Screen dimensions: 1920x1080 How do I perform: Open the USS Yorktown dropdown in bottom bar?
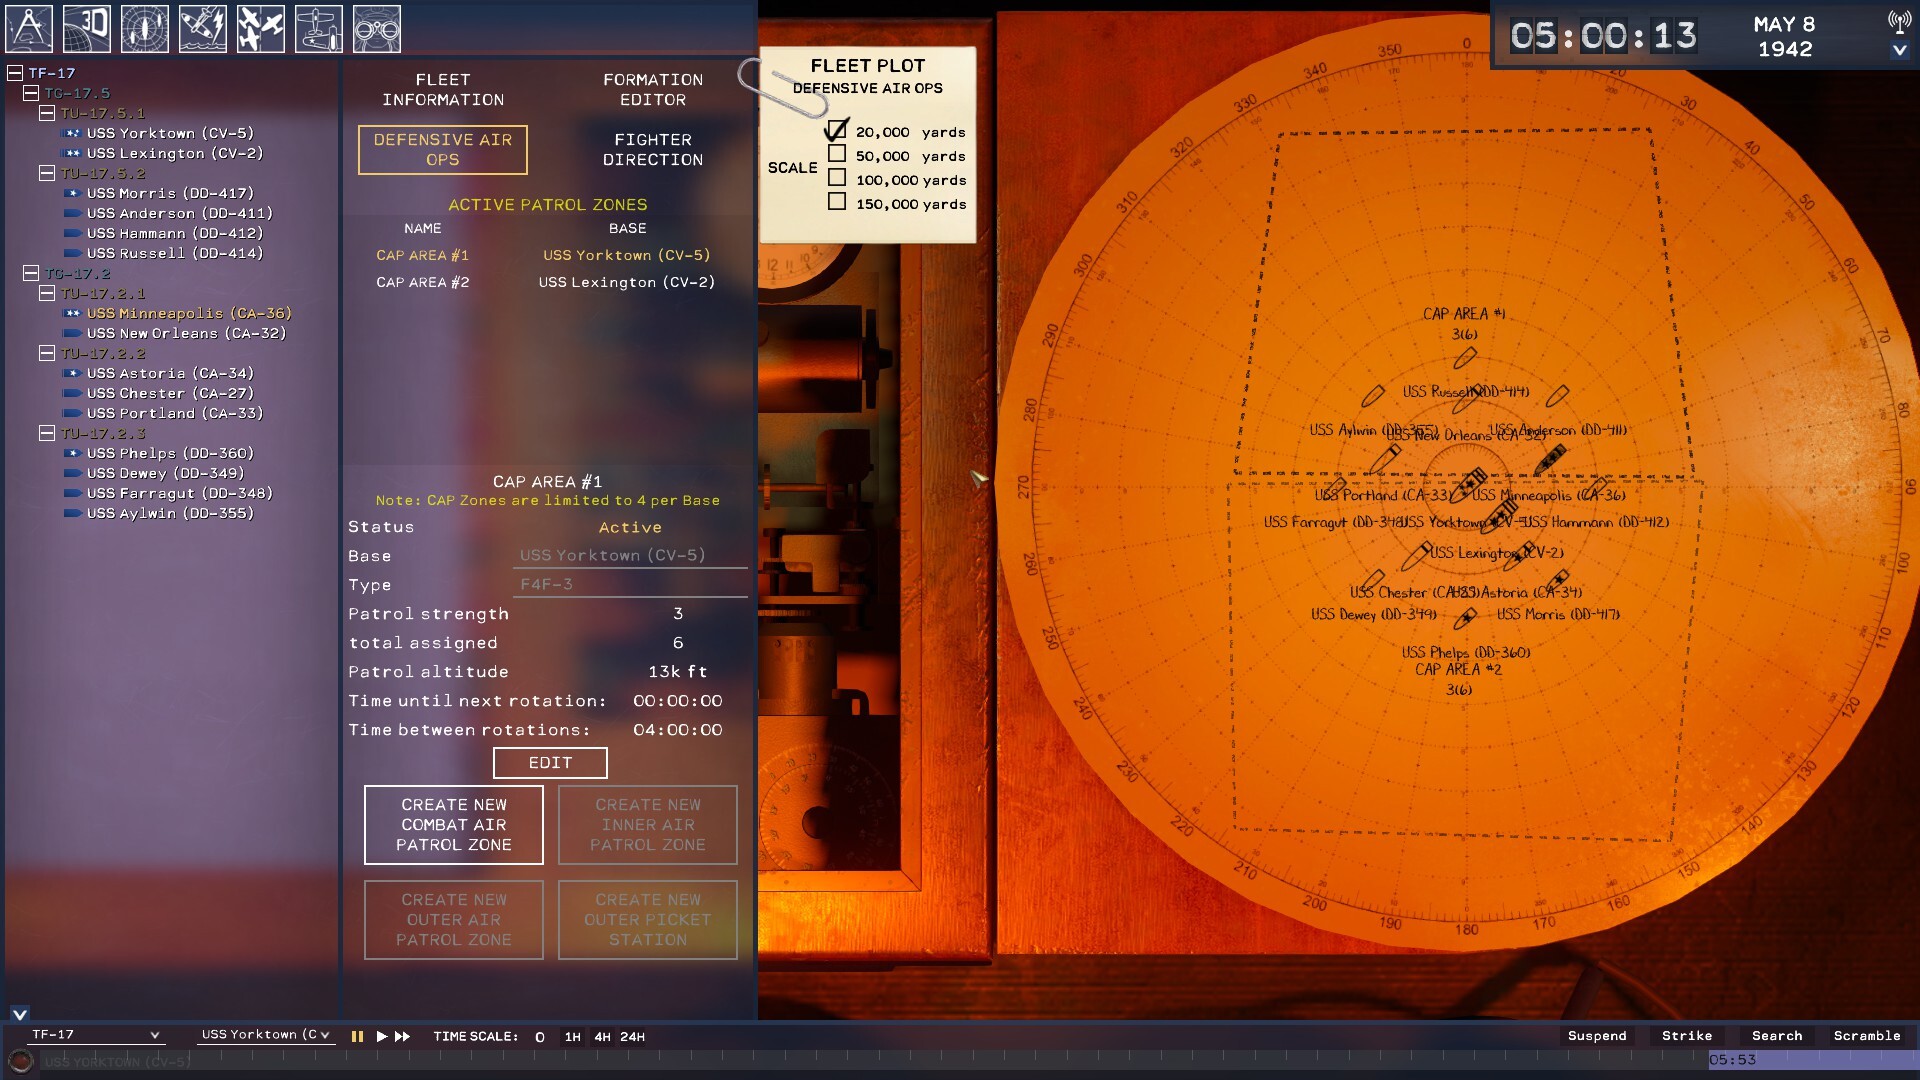(x=265, y=1035)
